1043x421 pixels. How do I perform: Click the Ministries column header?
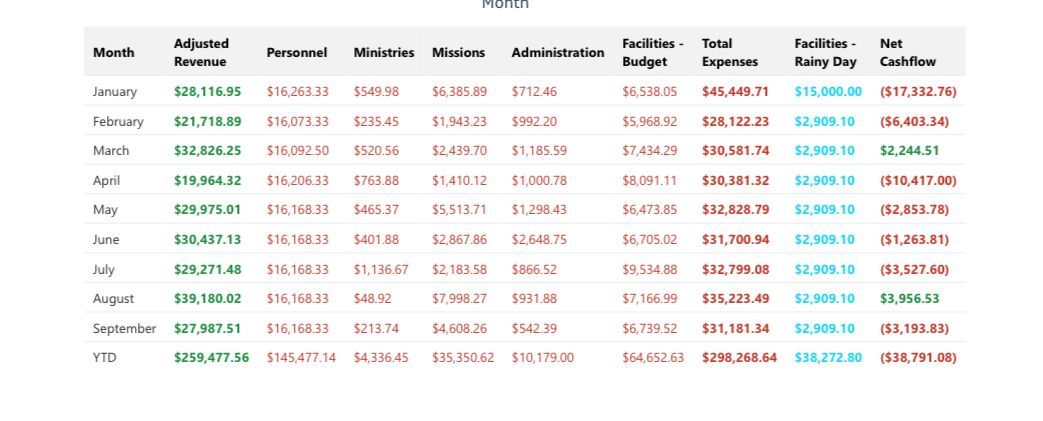point(383,52)
